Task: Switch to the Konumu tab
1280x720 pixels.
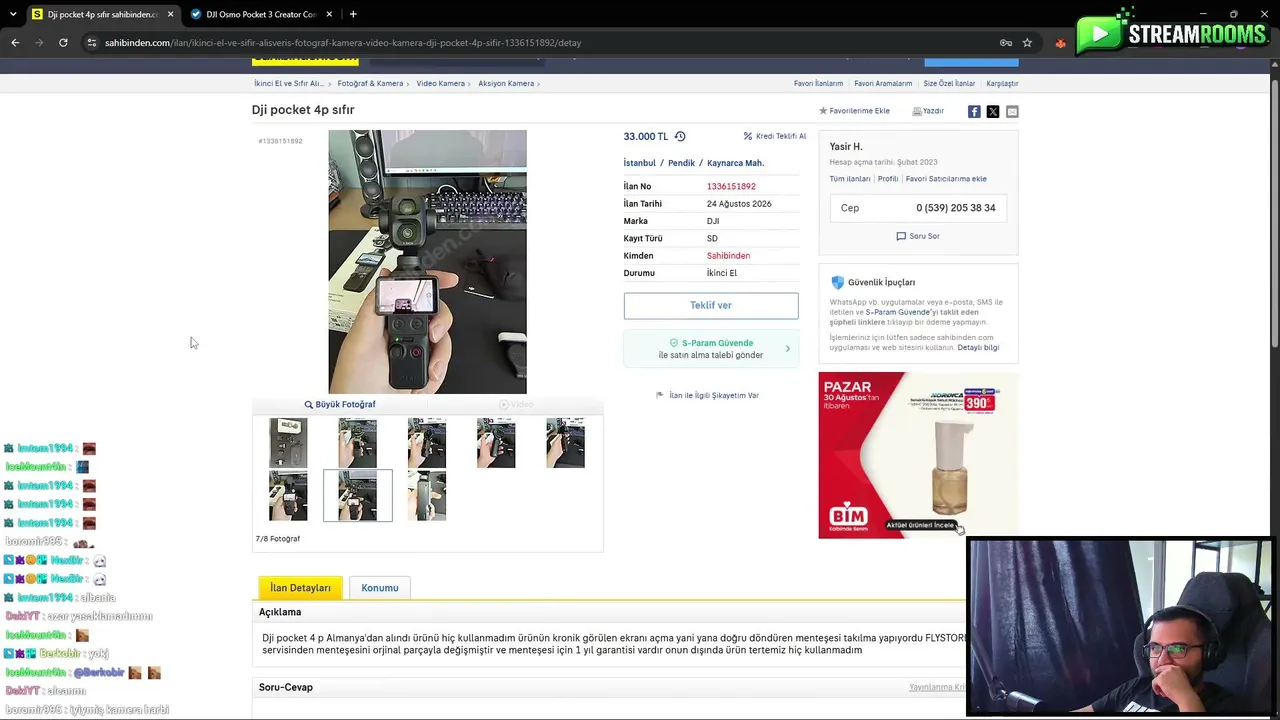Action: [380, 588]
